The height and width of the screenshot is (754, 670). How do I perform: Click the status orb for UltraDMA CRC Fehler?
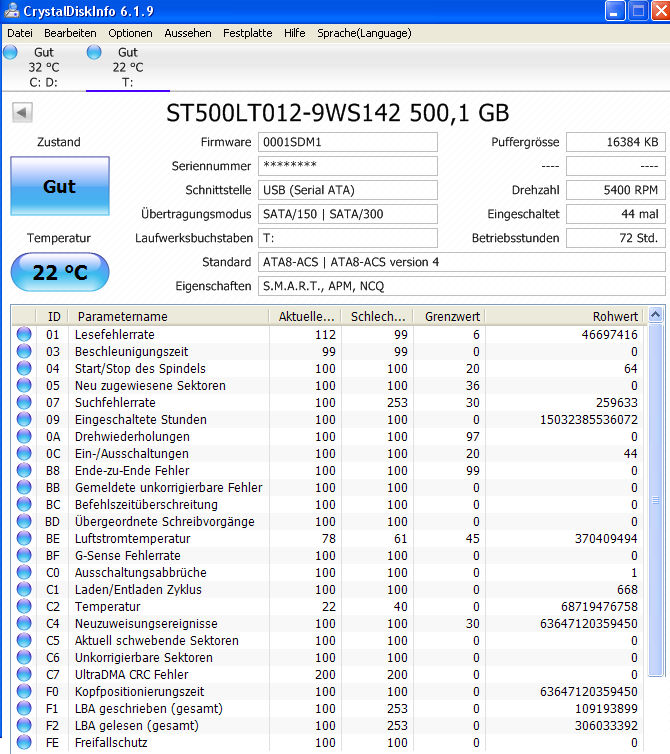24,674
